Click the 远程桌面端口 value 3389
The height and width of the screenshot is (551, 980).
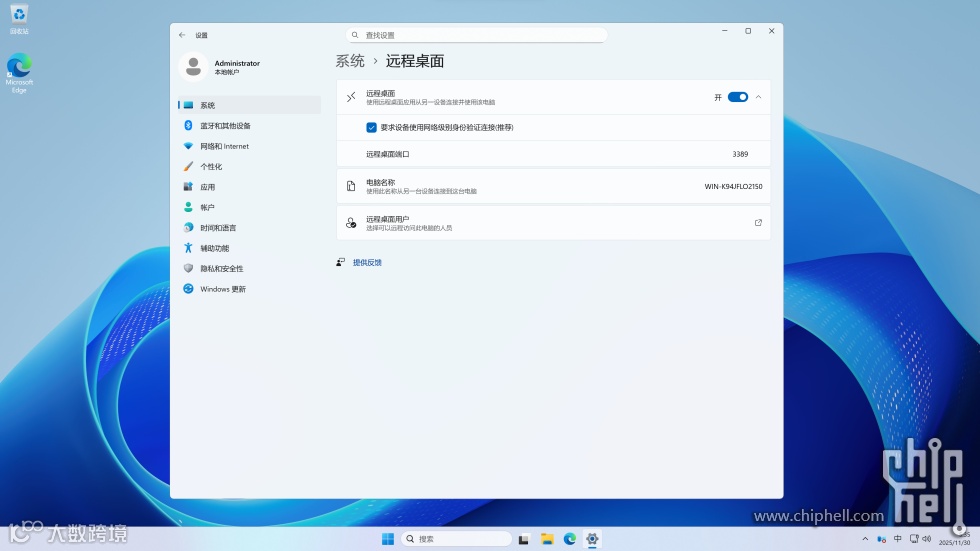[x=740, y=154]
